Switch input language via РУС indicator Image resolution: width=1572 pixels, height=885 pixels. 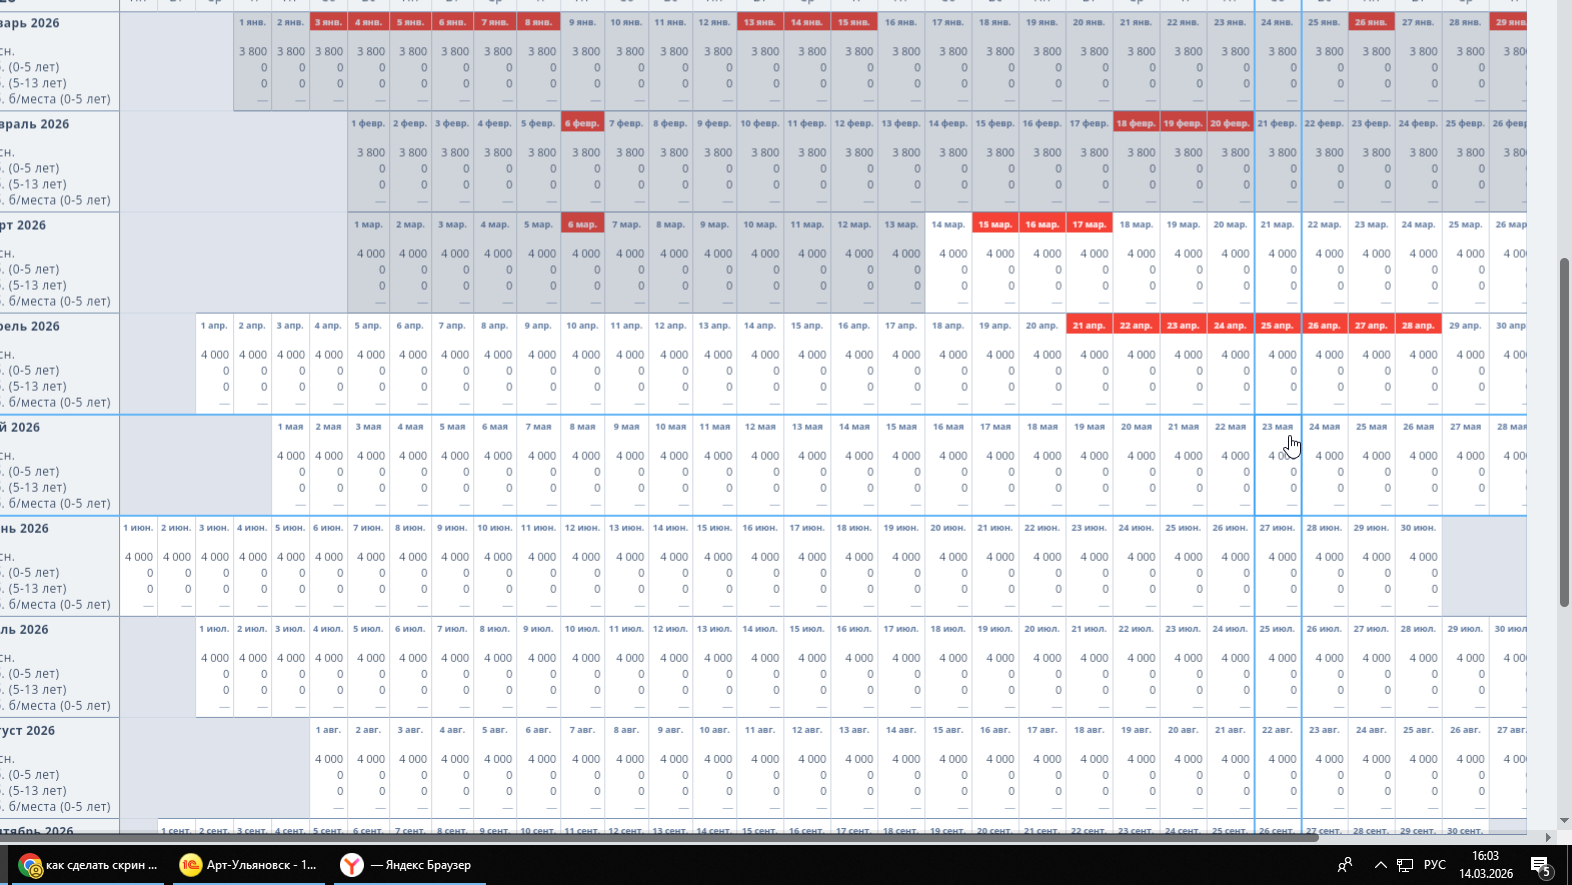(1435, 865)
